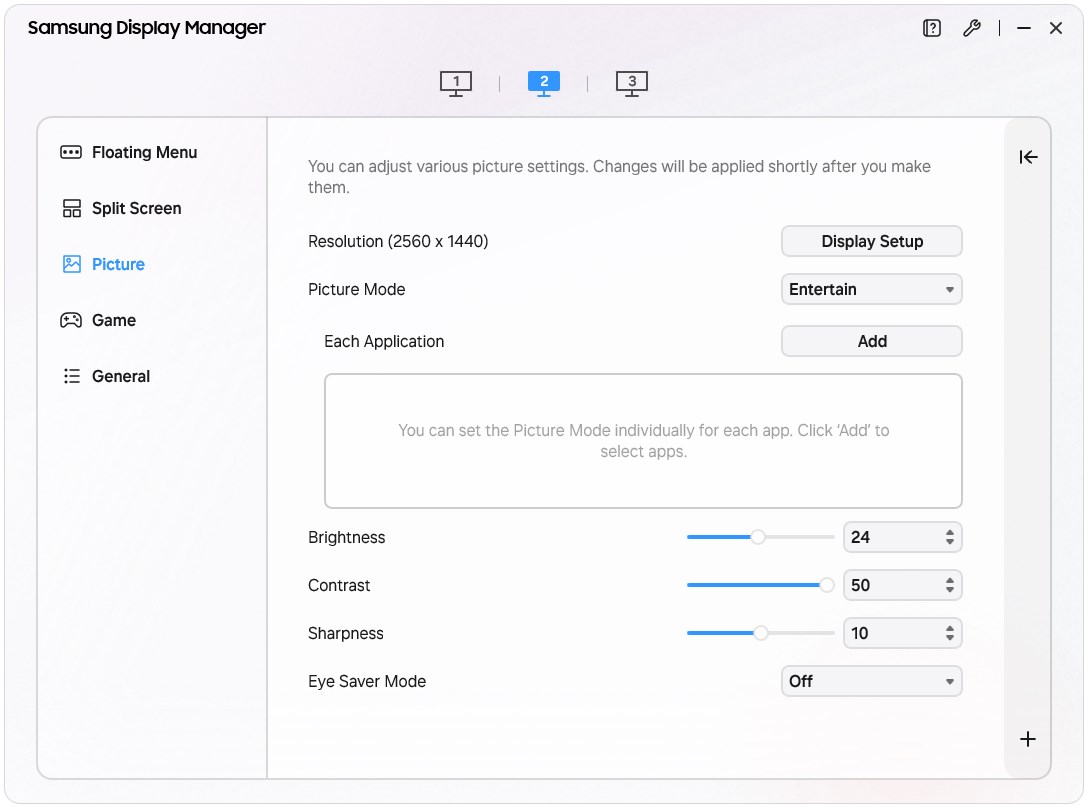
Task: Click the plus icon at bottom right
Action: pos(1028,739)
